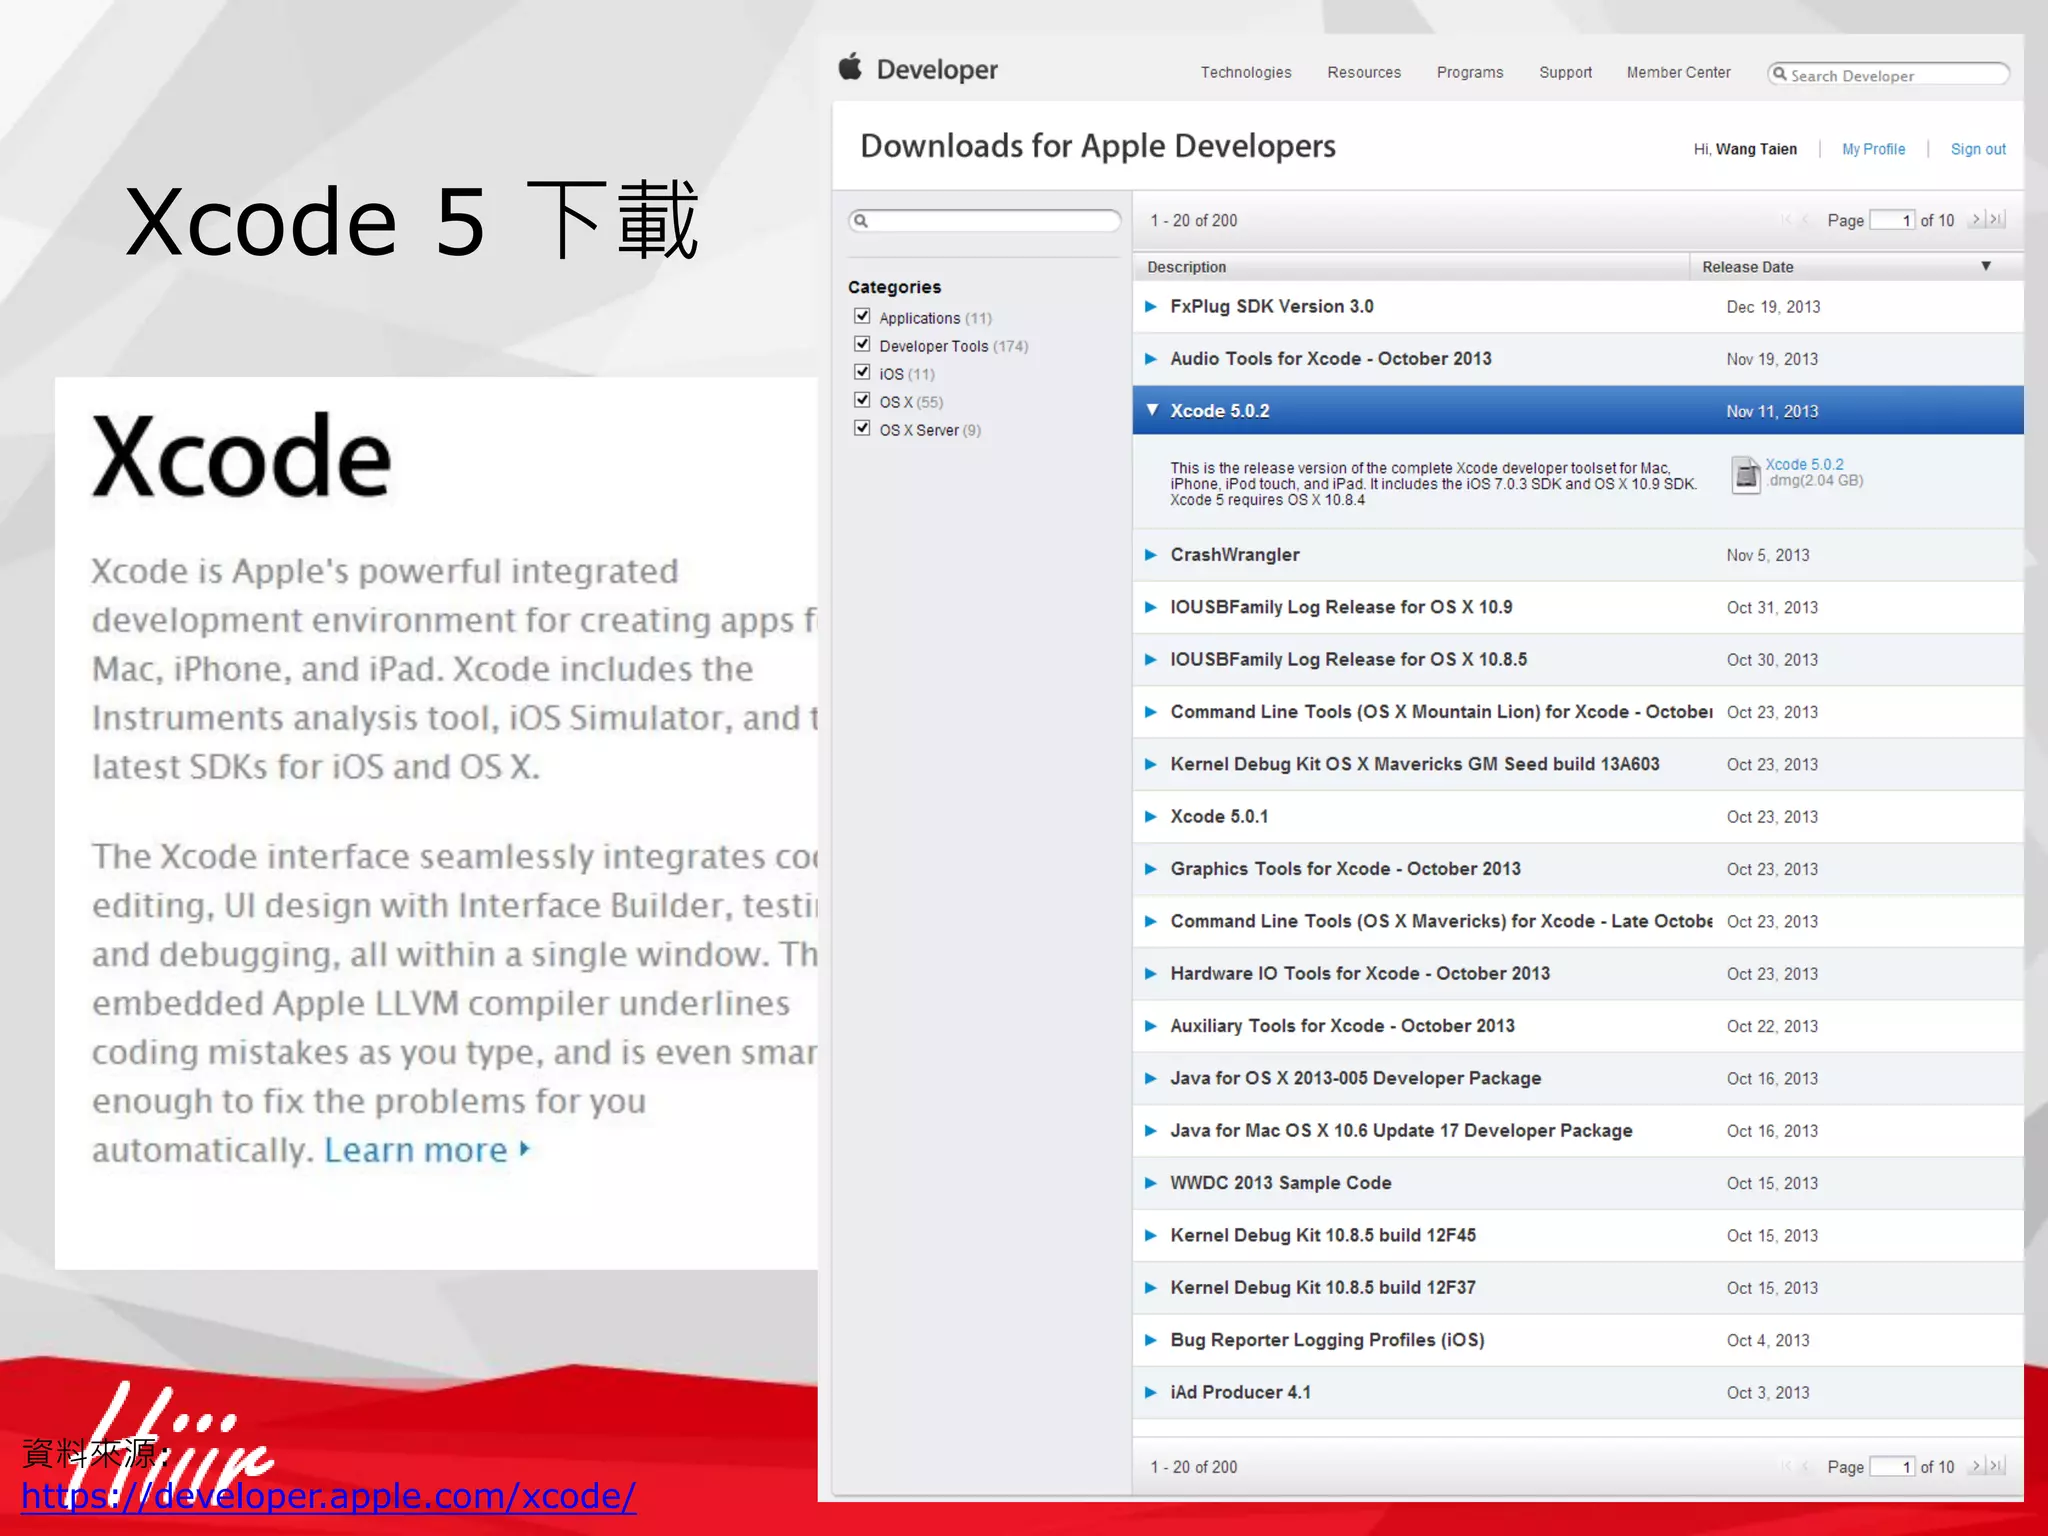Collapse the Xcode 5.0.2 row
This screenshot has height=1536, width=2048.
pyautogui.click(x=1152, y=410)
